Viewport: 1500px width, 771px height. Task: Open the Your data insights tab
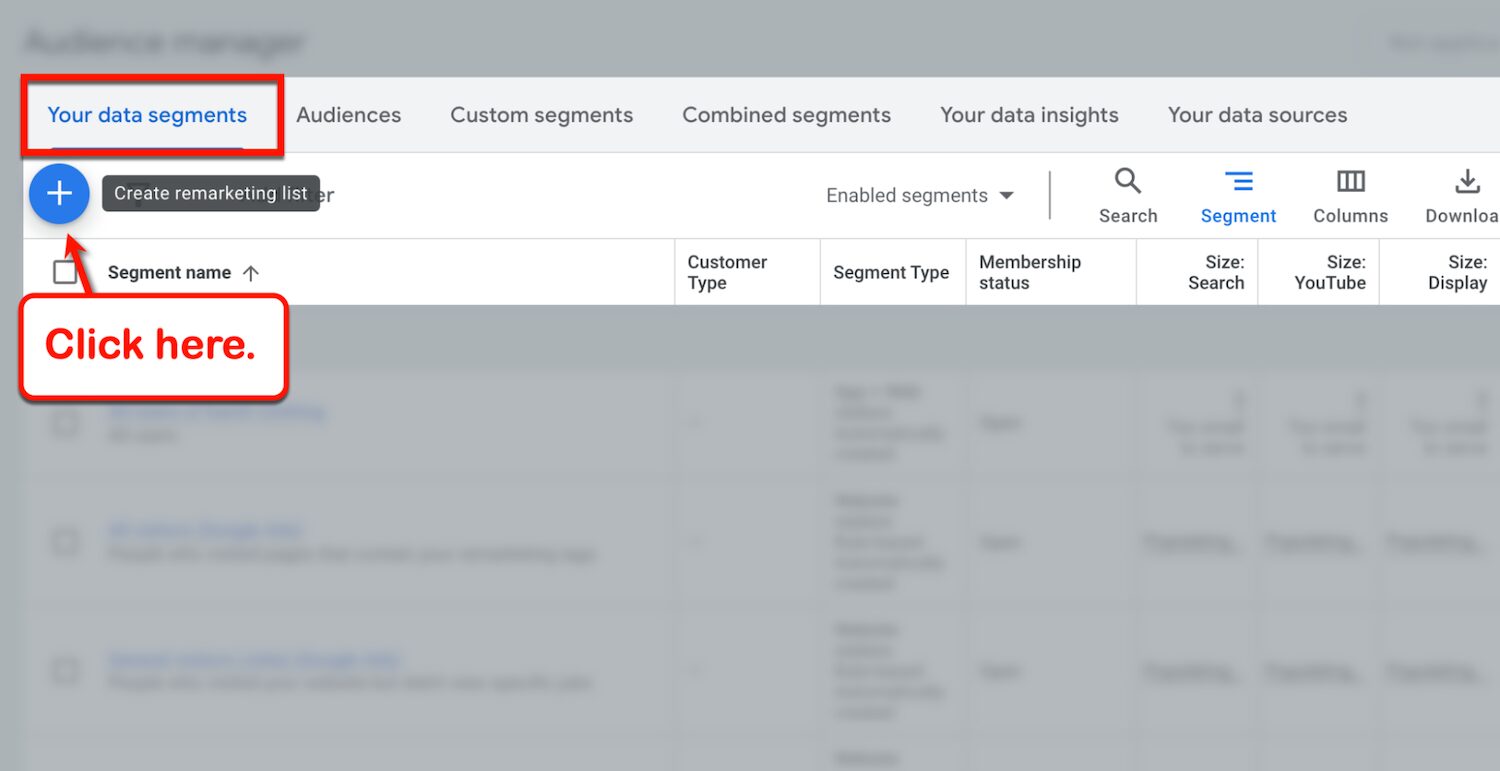click(x=1029, y=115)
